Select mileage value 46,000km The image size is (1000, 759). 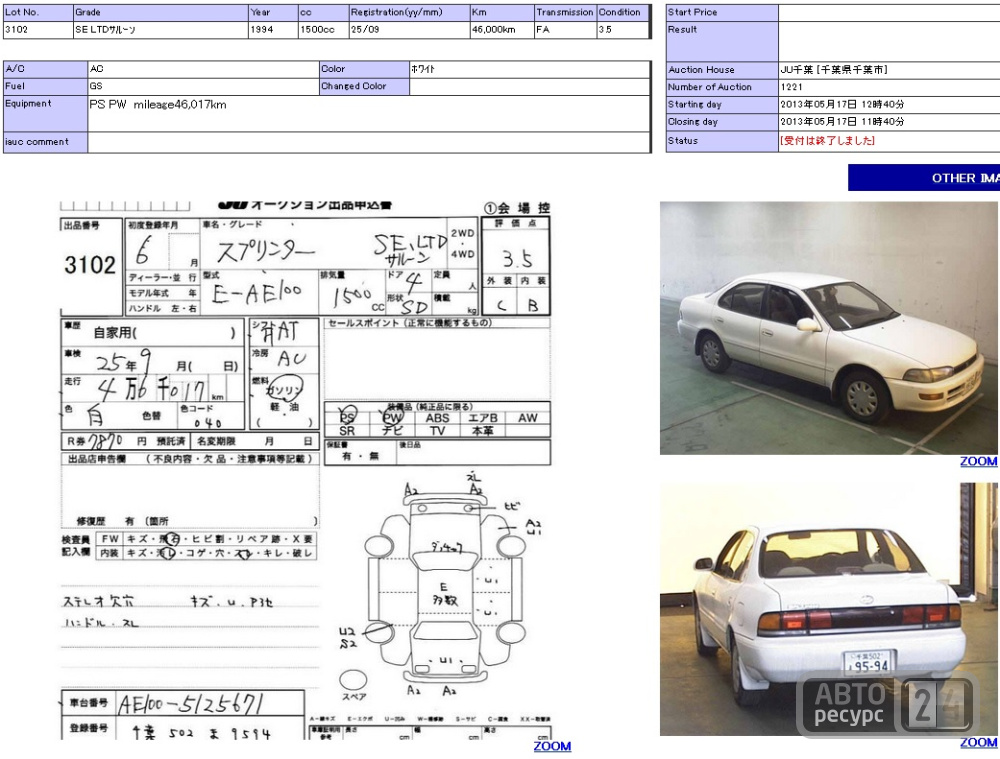pos(494,29)
